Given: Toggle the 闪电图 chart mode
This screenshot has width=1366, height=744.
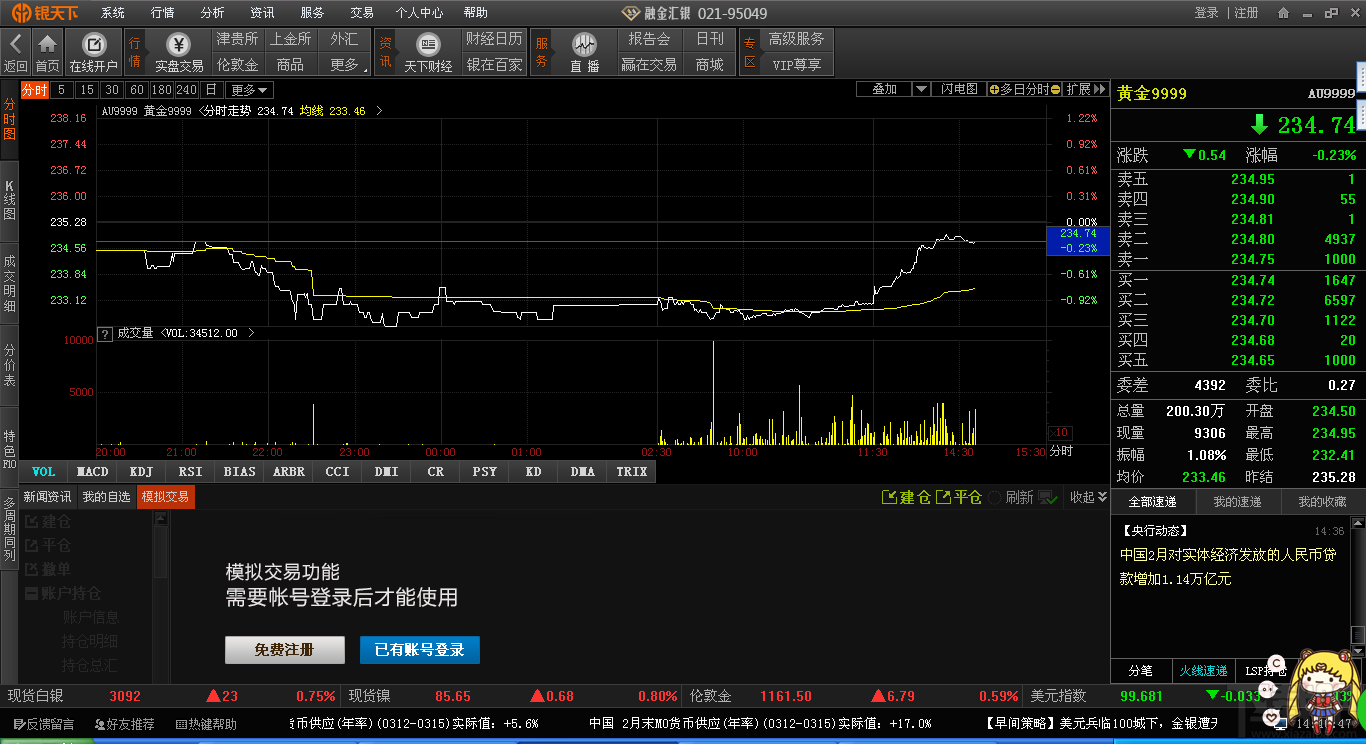Looking at the screenshot, I should [959, 89].
